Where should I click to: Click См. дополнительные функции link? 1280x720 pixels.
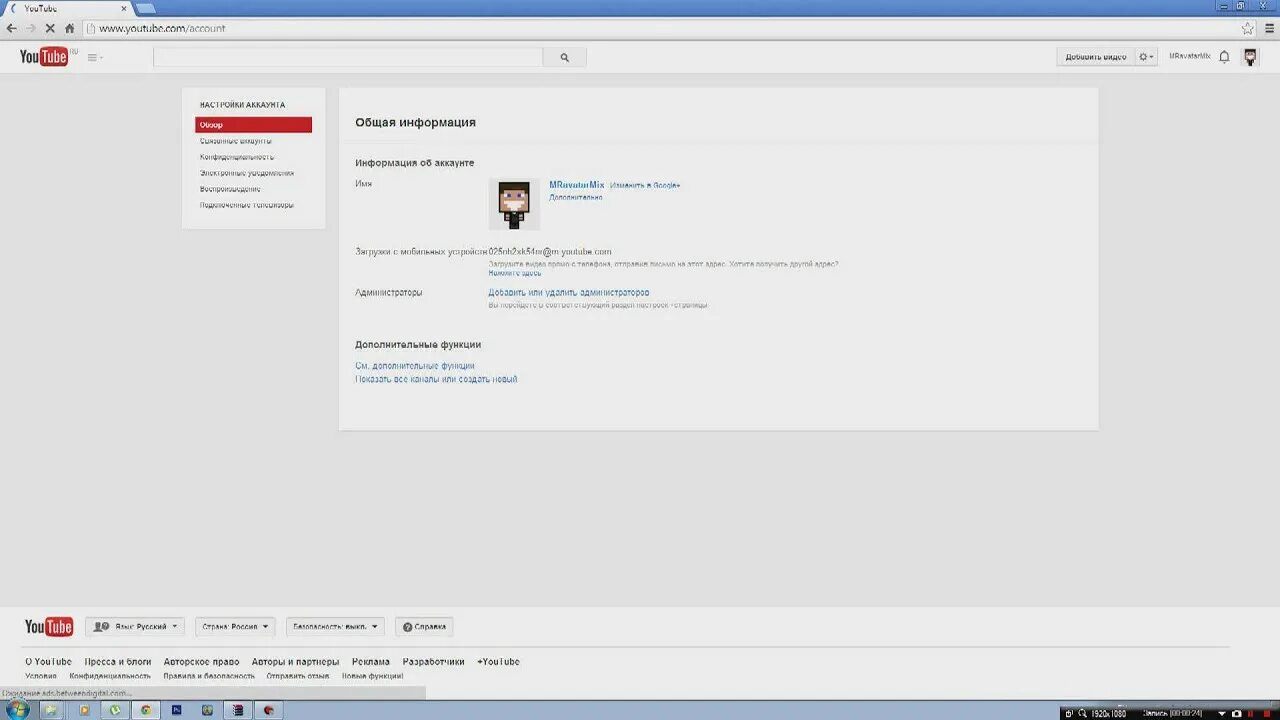(x=415, y=366)
